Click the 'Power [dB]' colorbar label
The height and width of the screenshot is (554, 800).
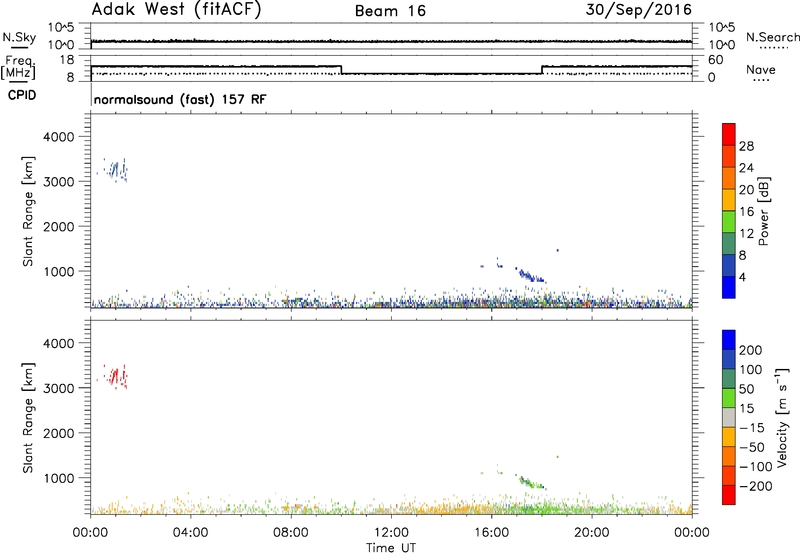point(764,211)
